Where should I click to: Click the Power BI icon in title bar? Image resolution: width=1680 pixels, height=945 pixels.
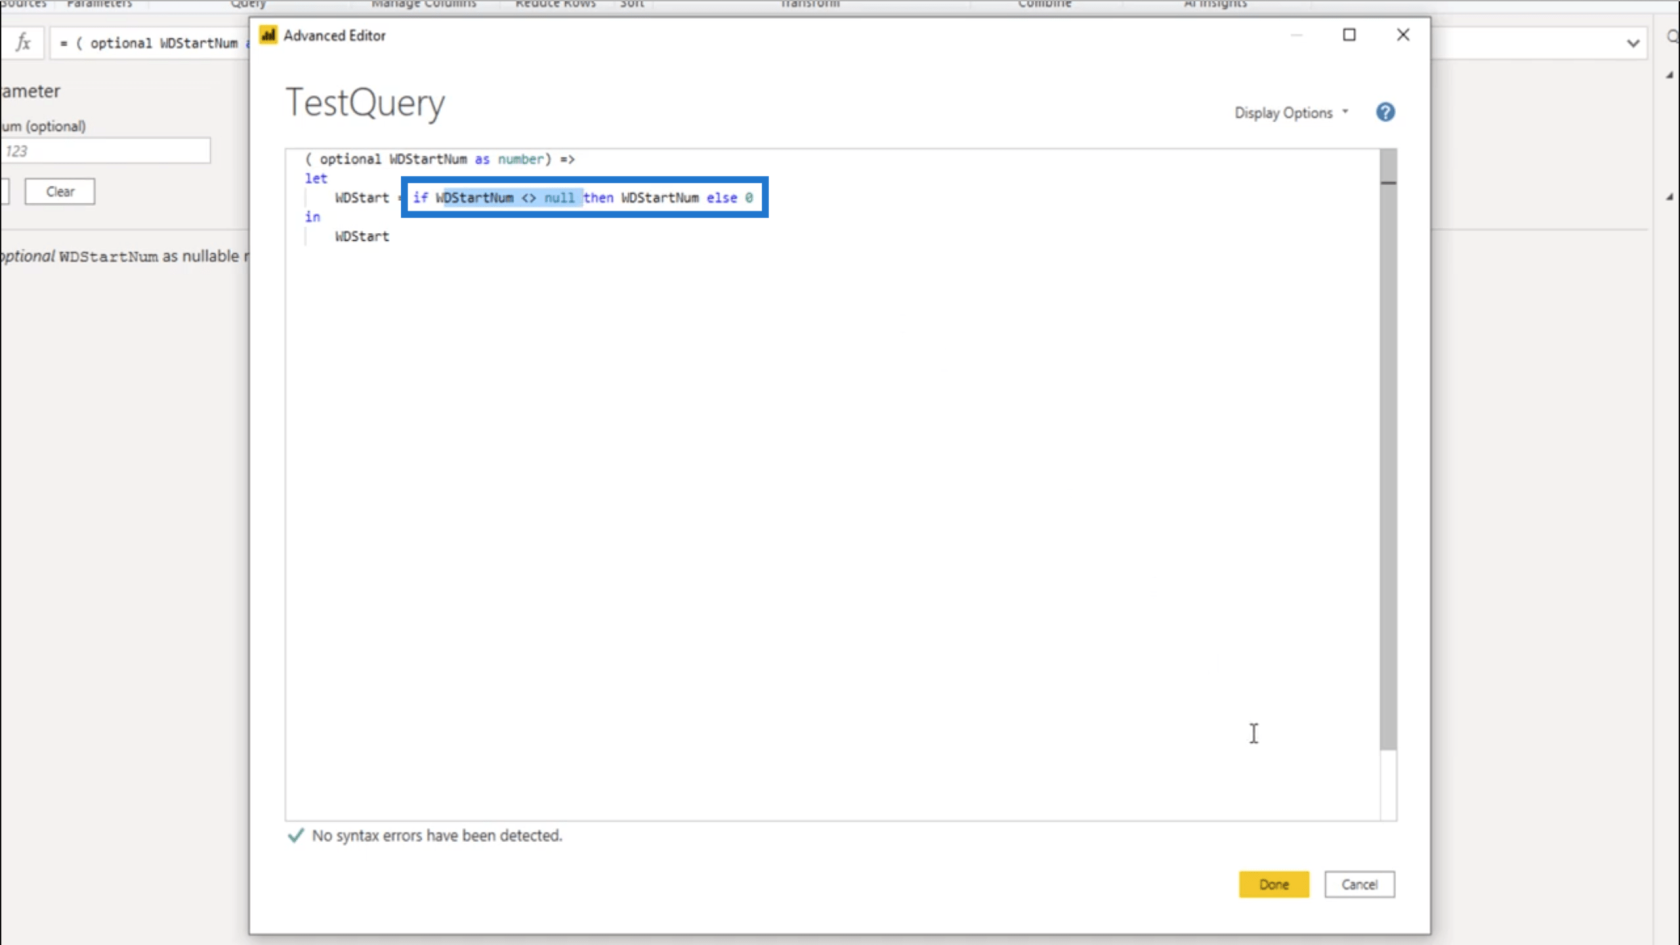(x=268, y=35)
